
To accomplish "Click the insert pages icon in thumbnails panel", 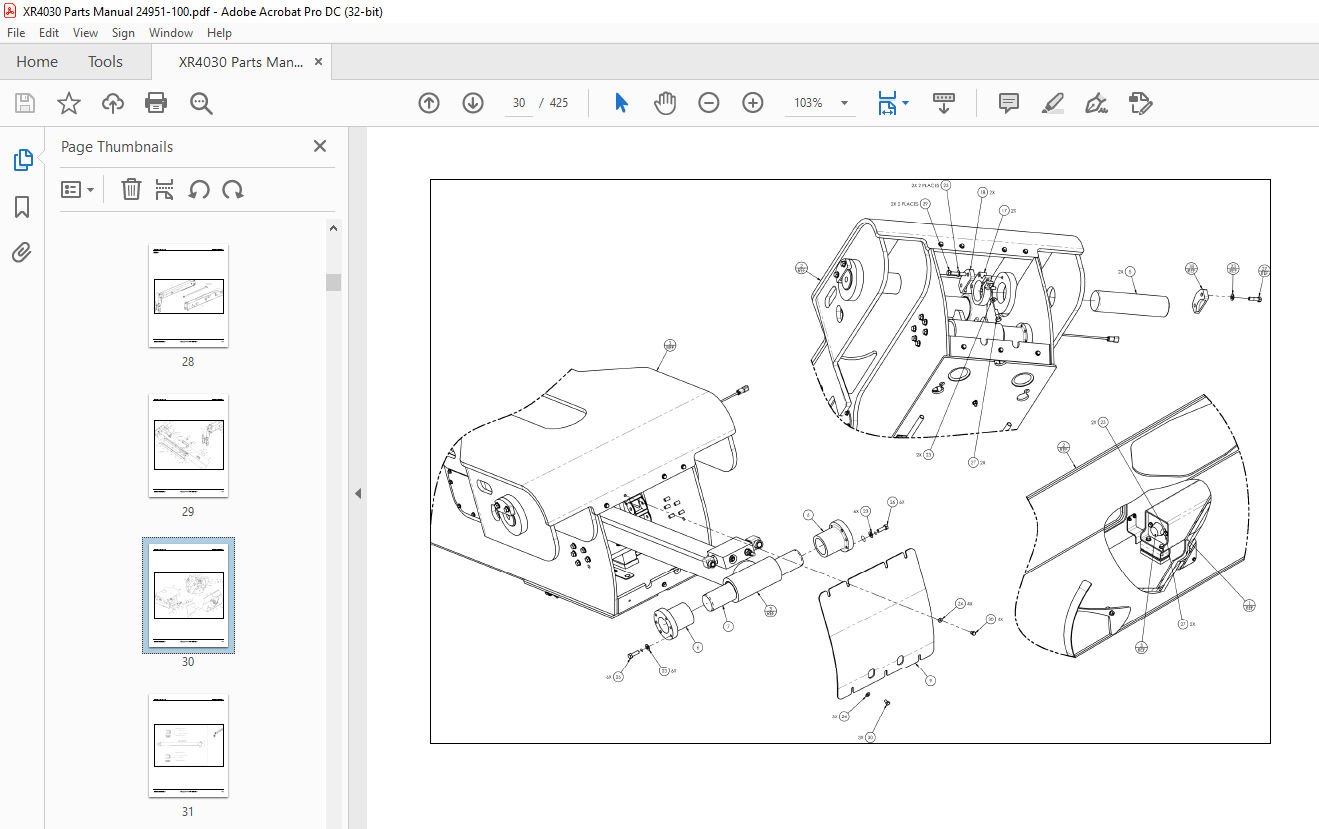I will click(166, 189).
